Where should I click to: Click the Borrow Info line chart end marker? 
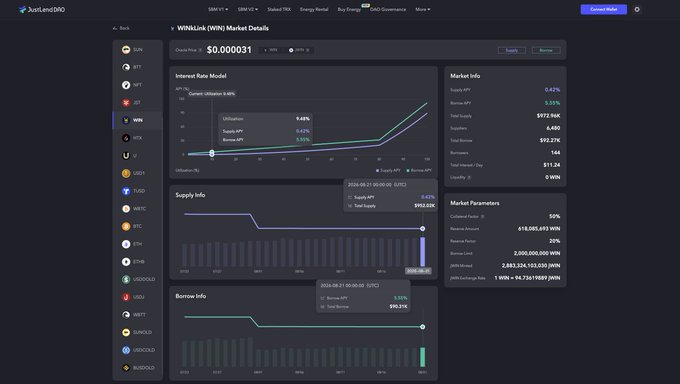click(x=422, y=327)
